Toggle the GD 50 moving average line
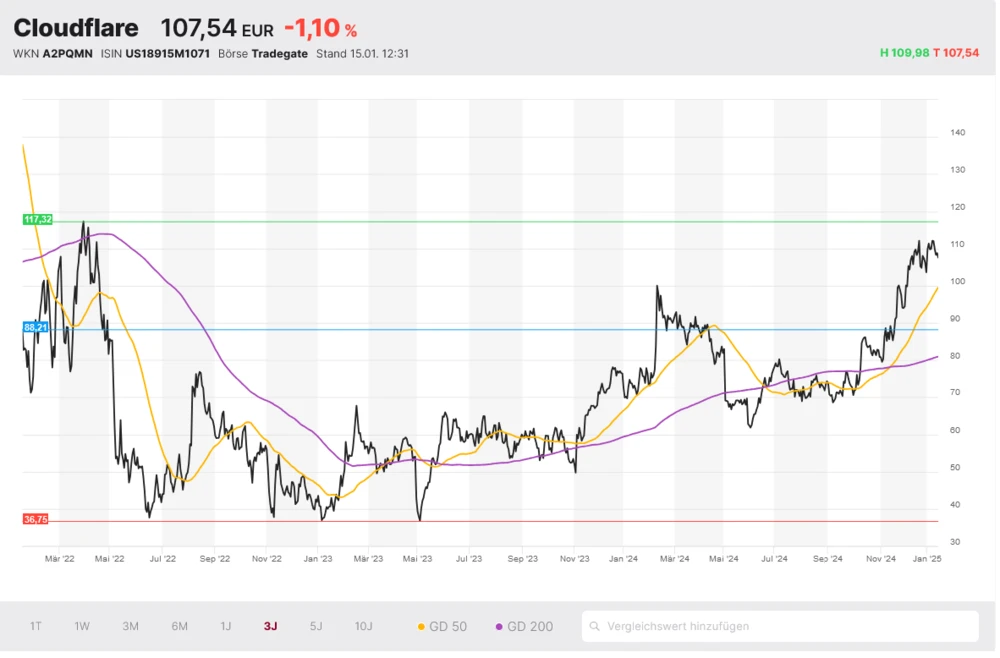The height and width of the screenshot is (658, 1000). 442,627
